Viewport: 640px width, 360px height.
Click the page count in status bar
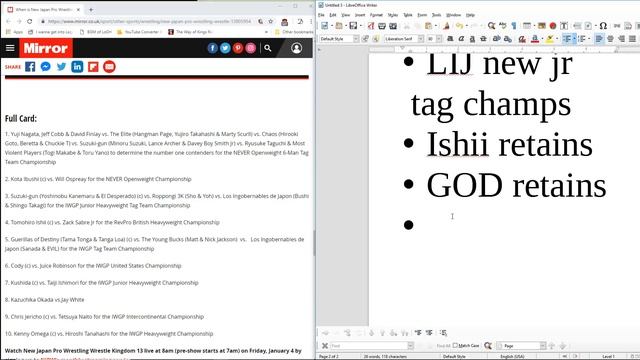[x=329, y=356]
